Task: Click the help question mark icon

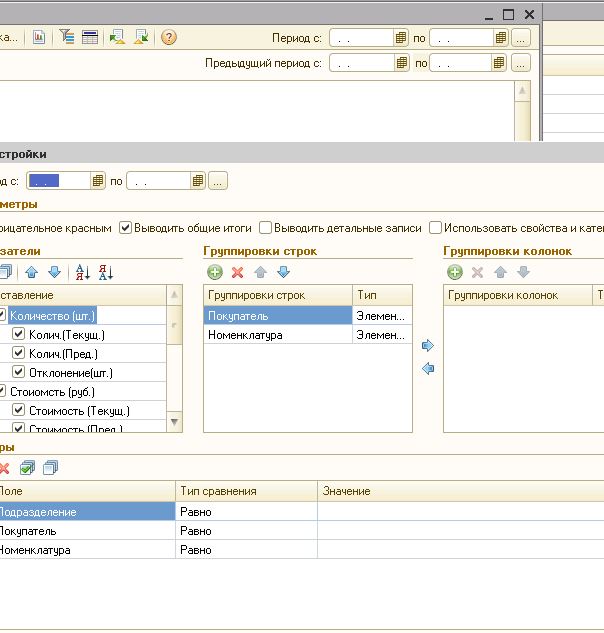Action: [x=168, y=37]
